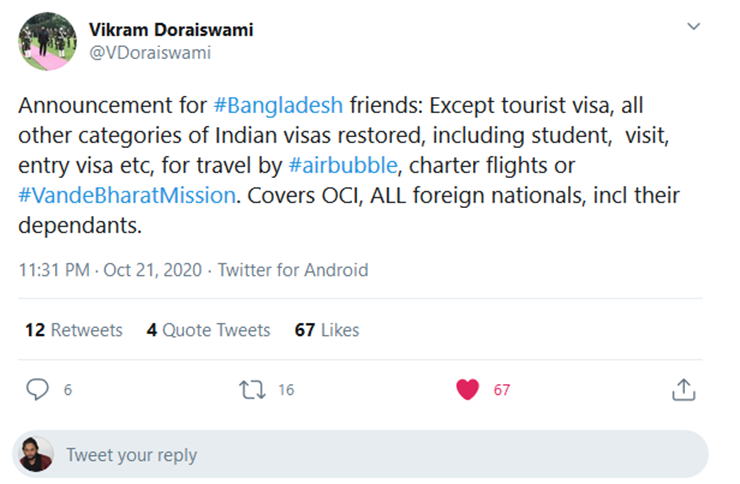Click the retweet arrows icon
Screen dimensions: 740x484
coord(252,390)
